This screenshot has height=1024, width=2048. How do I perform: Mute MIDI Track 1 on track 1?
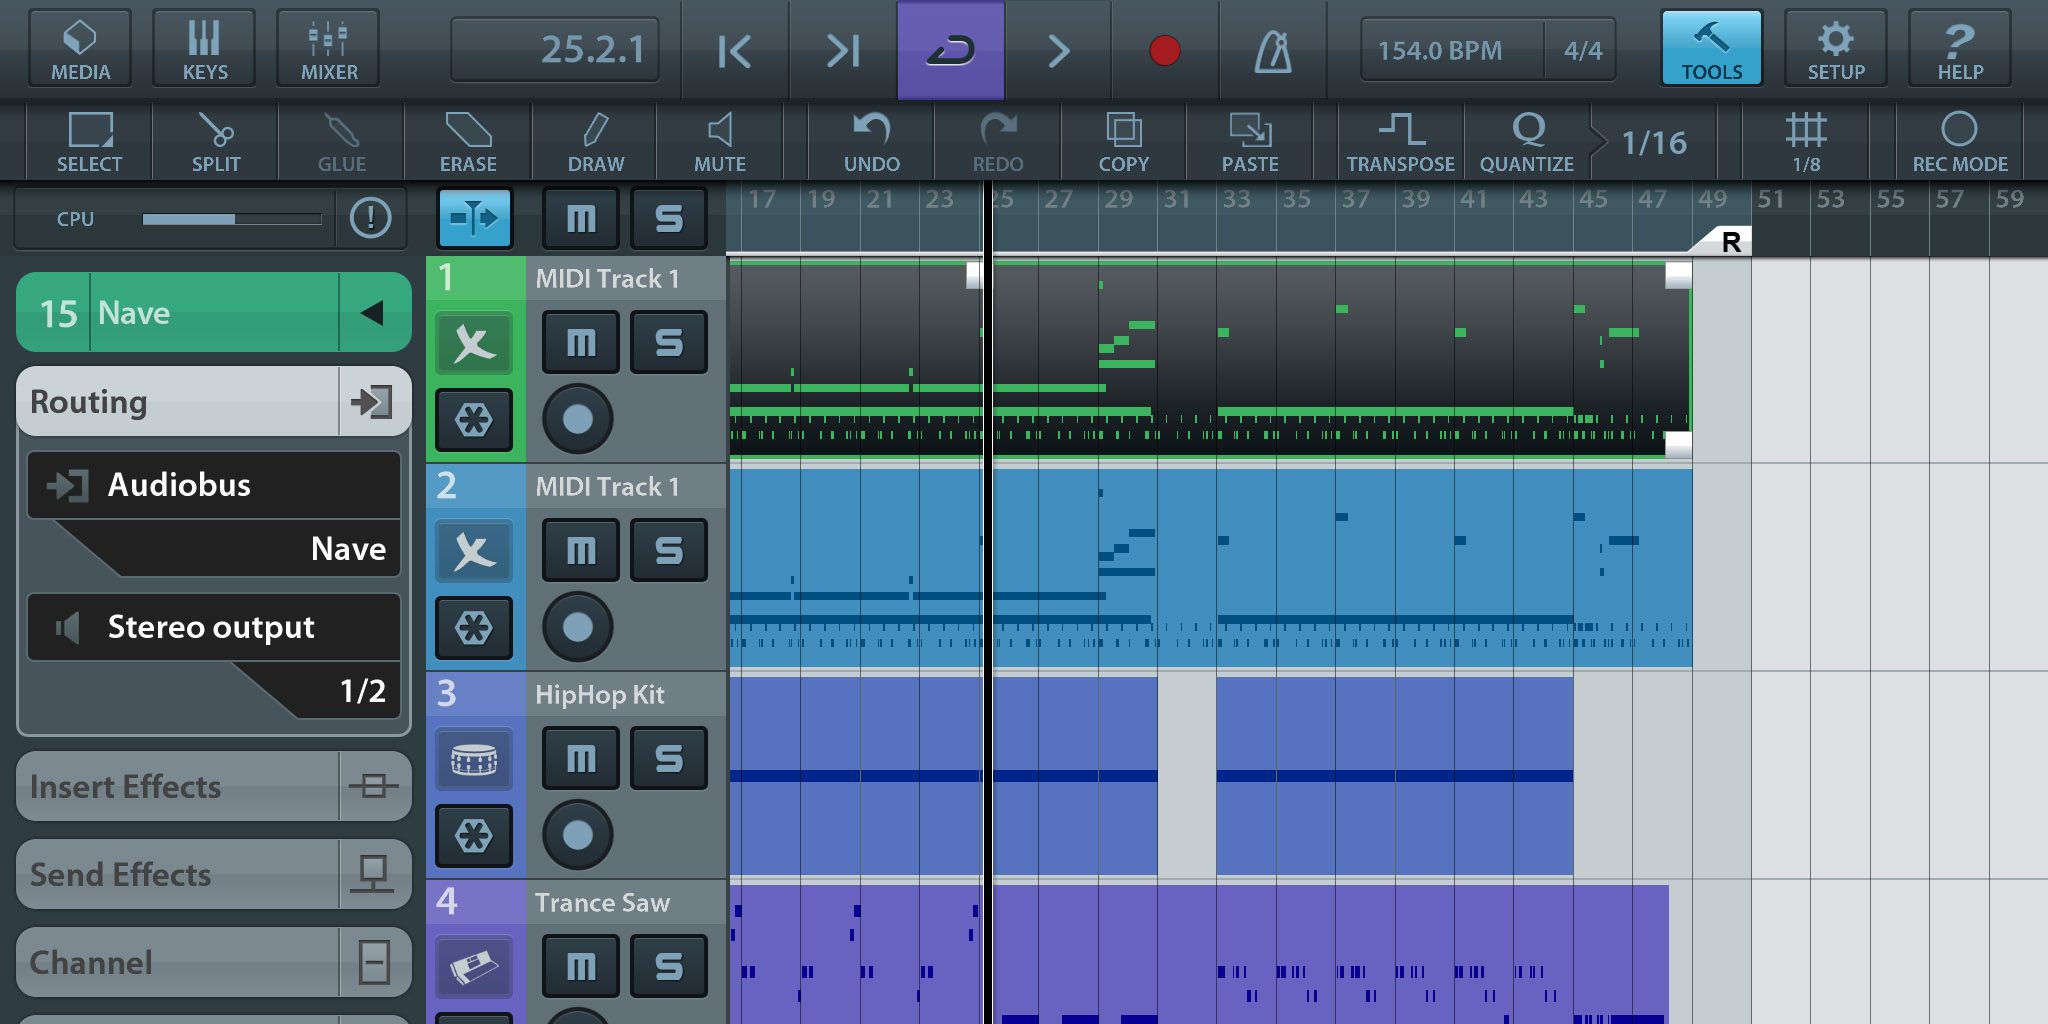581,343
